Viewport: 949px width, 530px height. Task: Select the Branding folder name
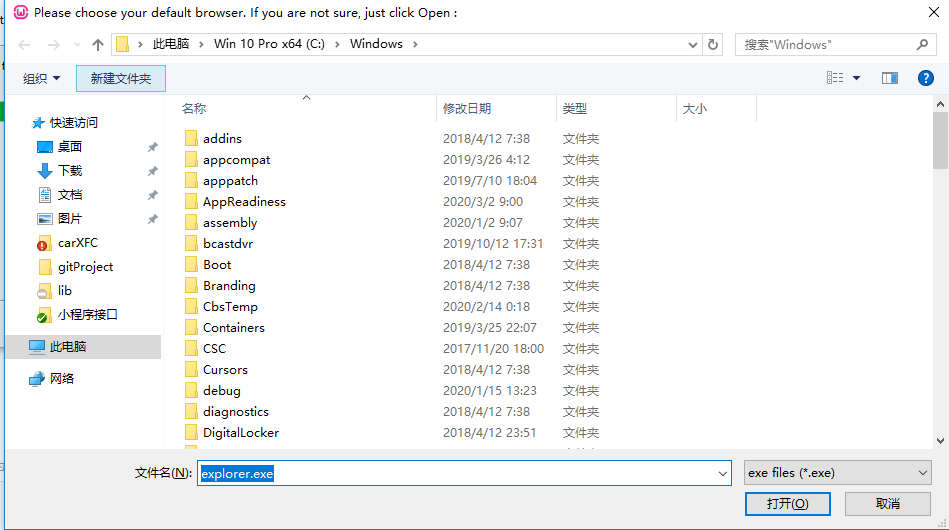229,286
